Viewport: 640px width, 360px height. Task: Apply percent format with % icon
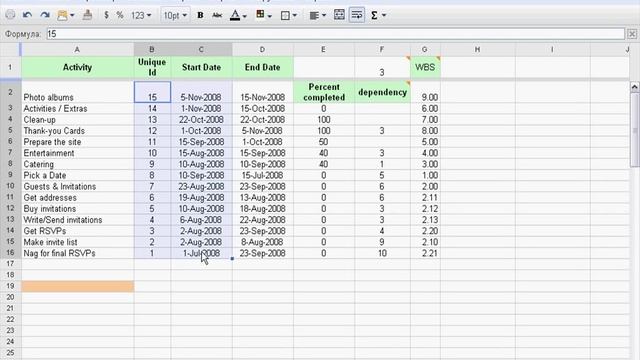120,15
